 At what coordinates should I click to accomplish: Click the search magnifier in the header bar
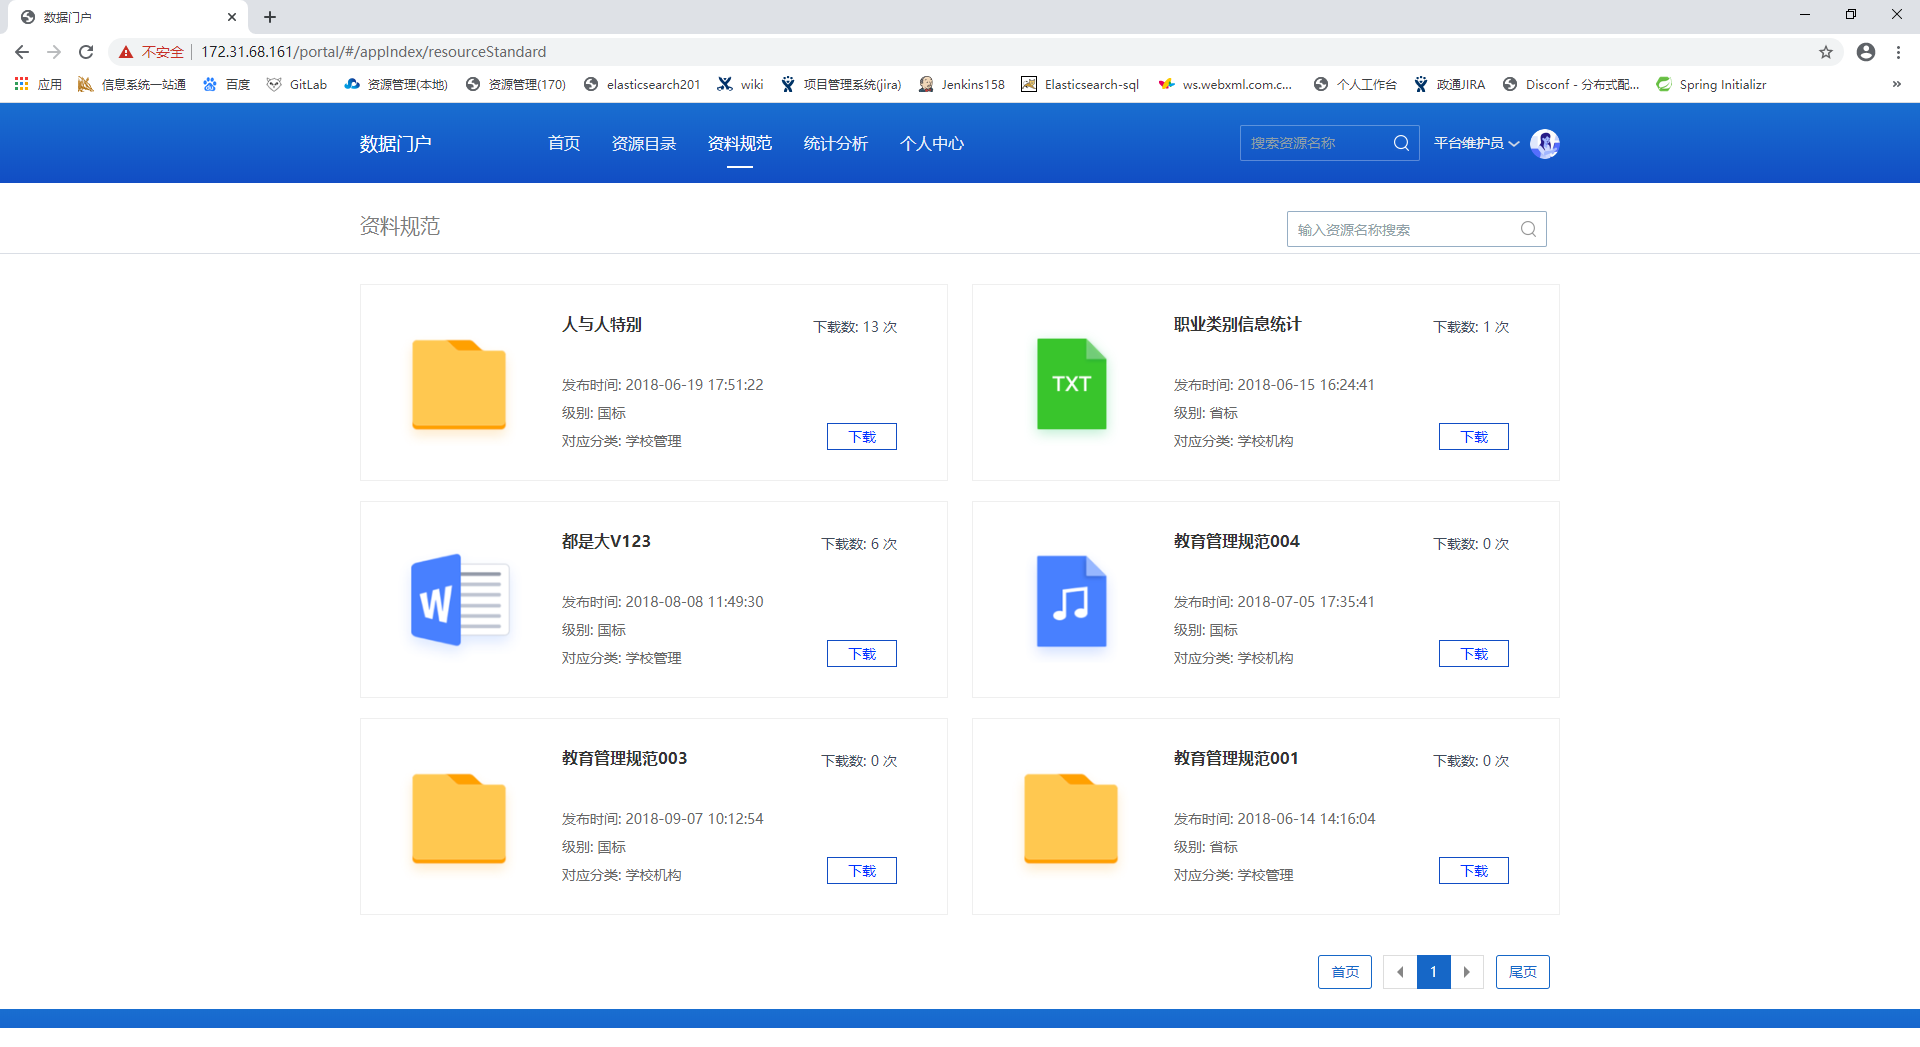1401,143
